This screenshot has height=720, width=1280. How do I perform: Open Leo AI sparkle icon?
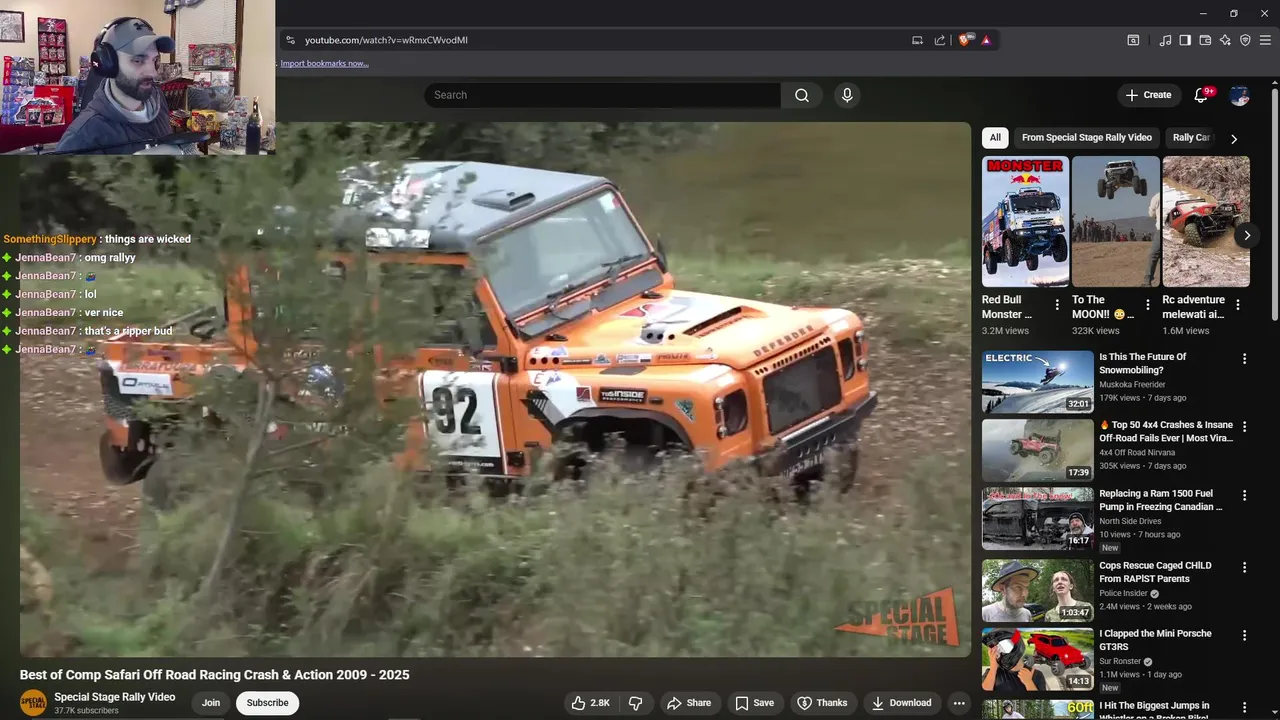tap(1225, 40)
